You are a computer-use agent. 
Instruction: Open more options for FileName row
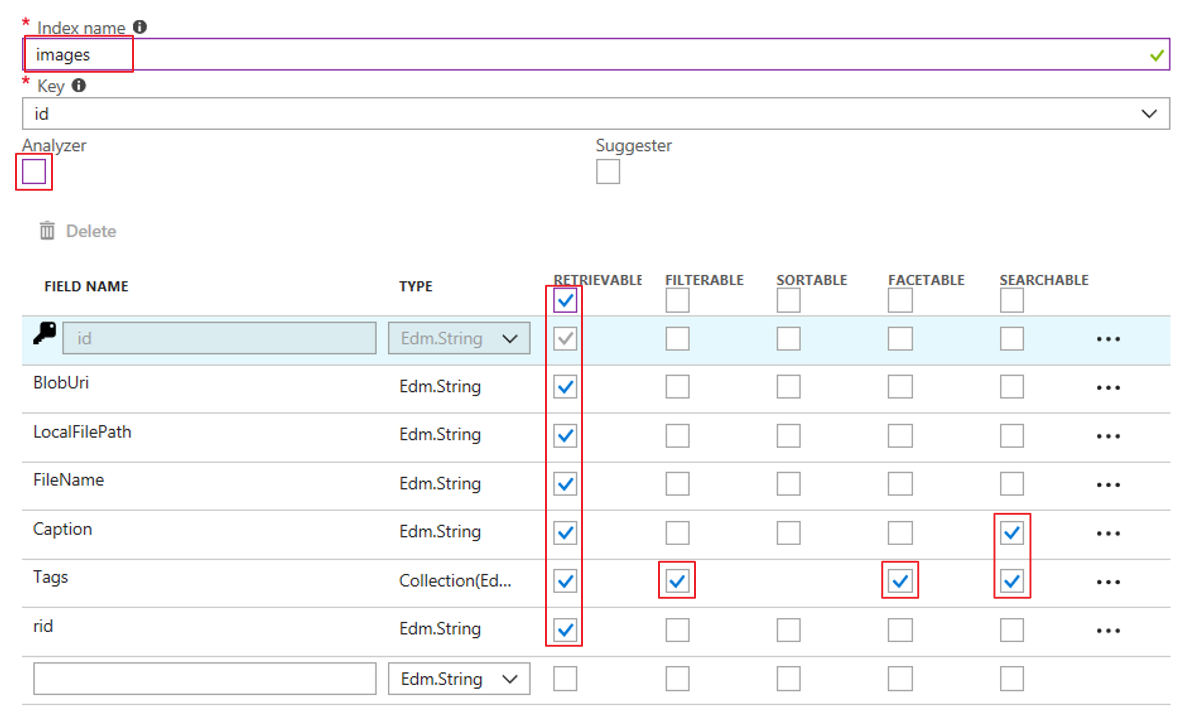tap(1108, 485)
